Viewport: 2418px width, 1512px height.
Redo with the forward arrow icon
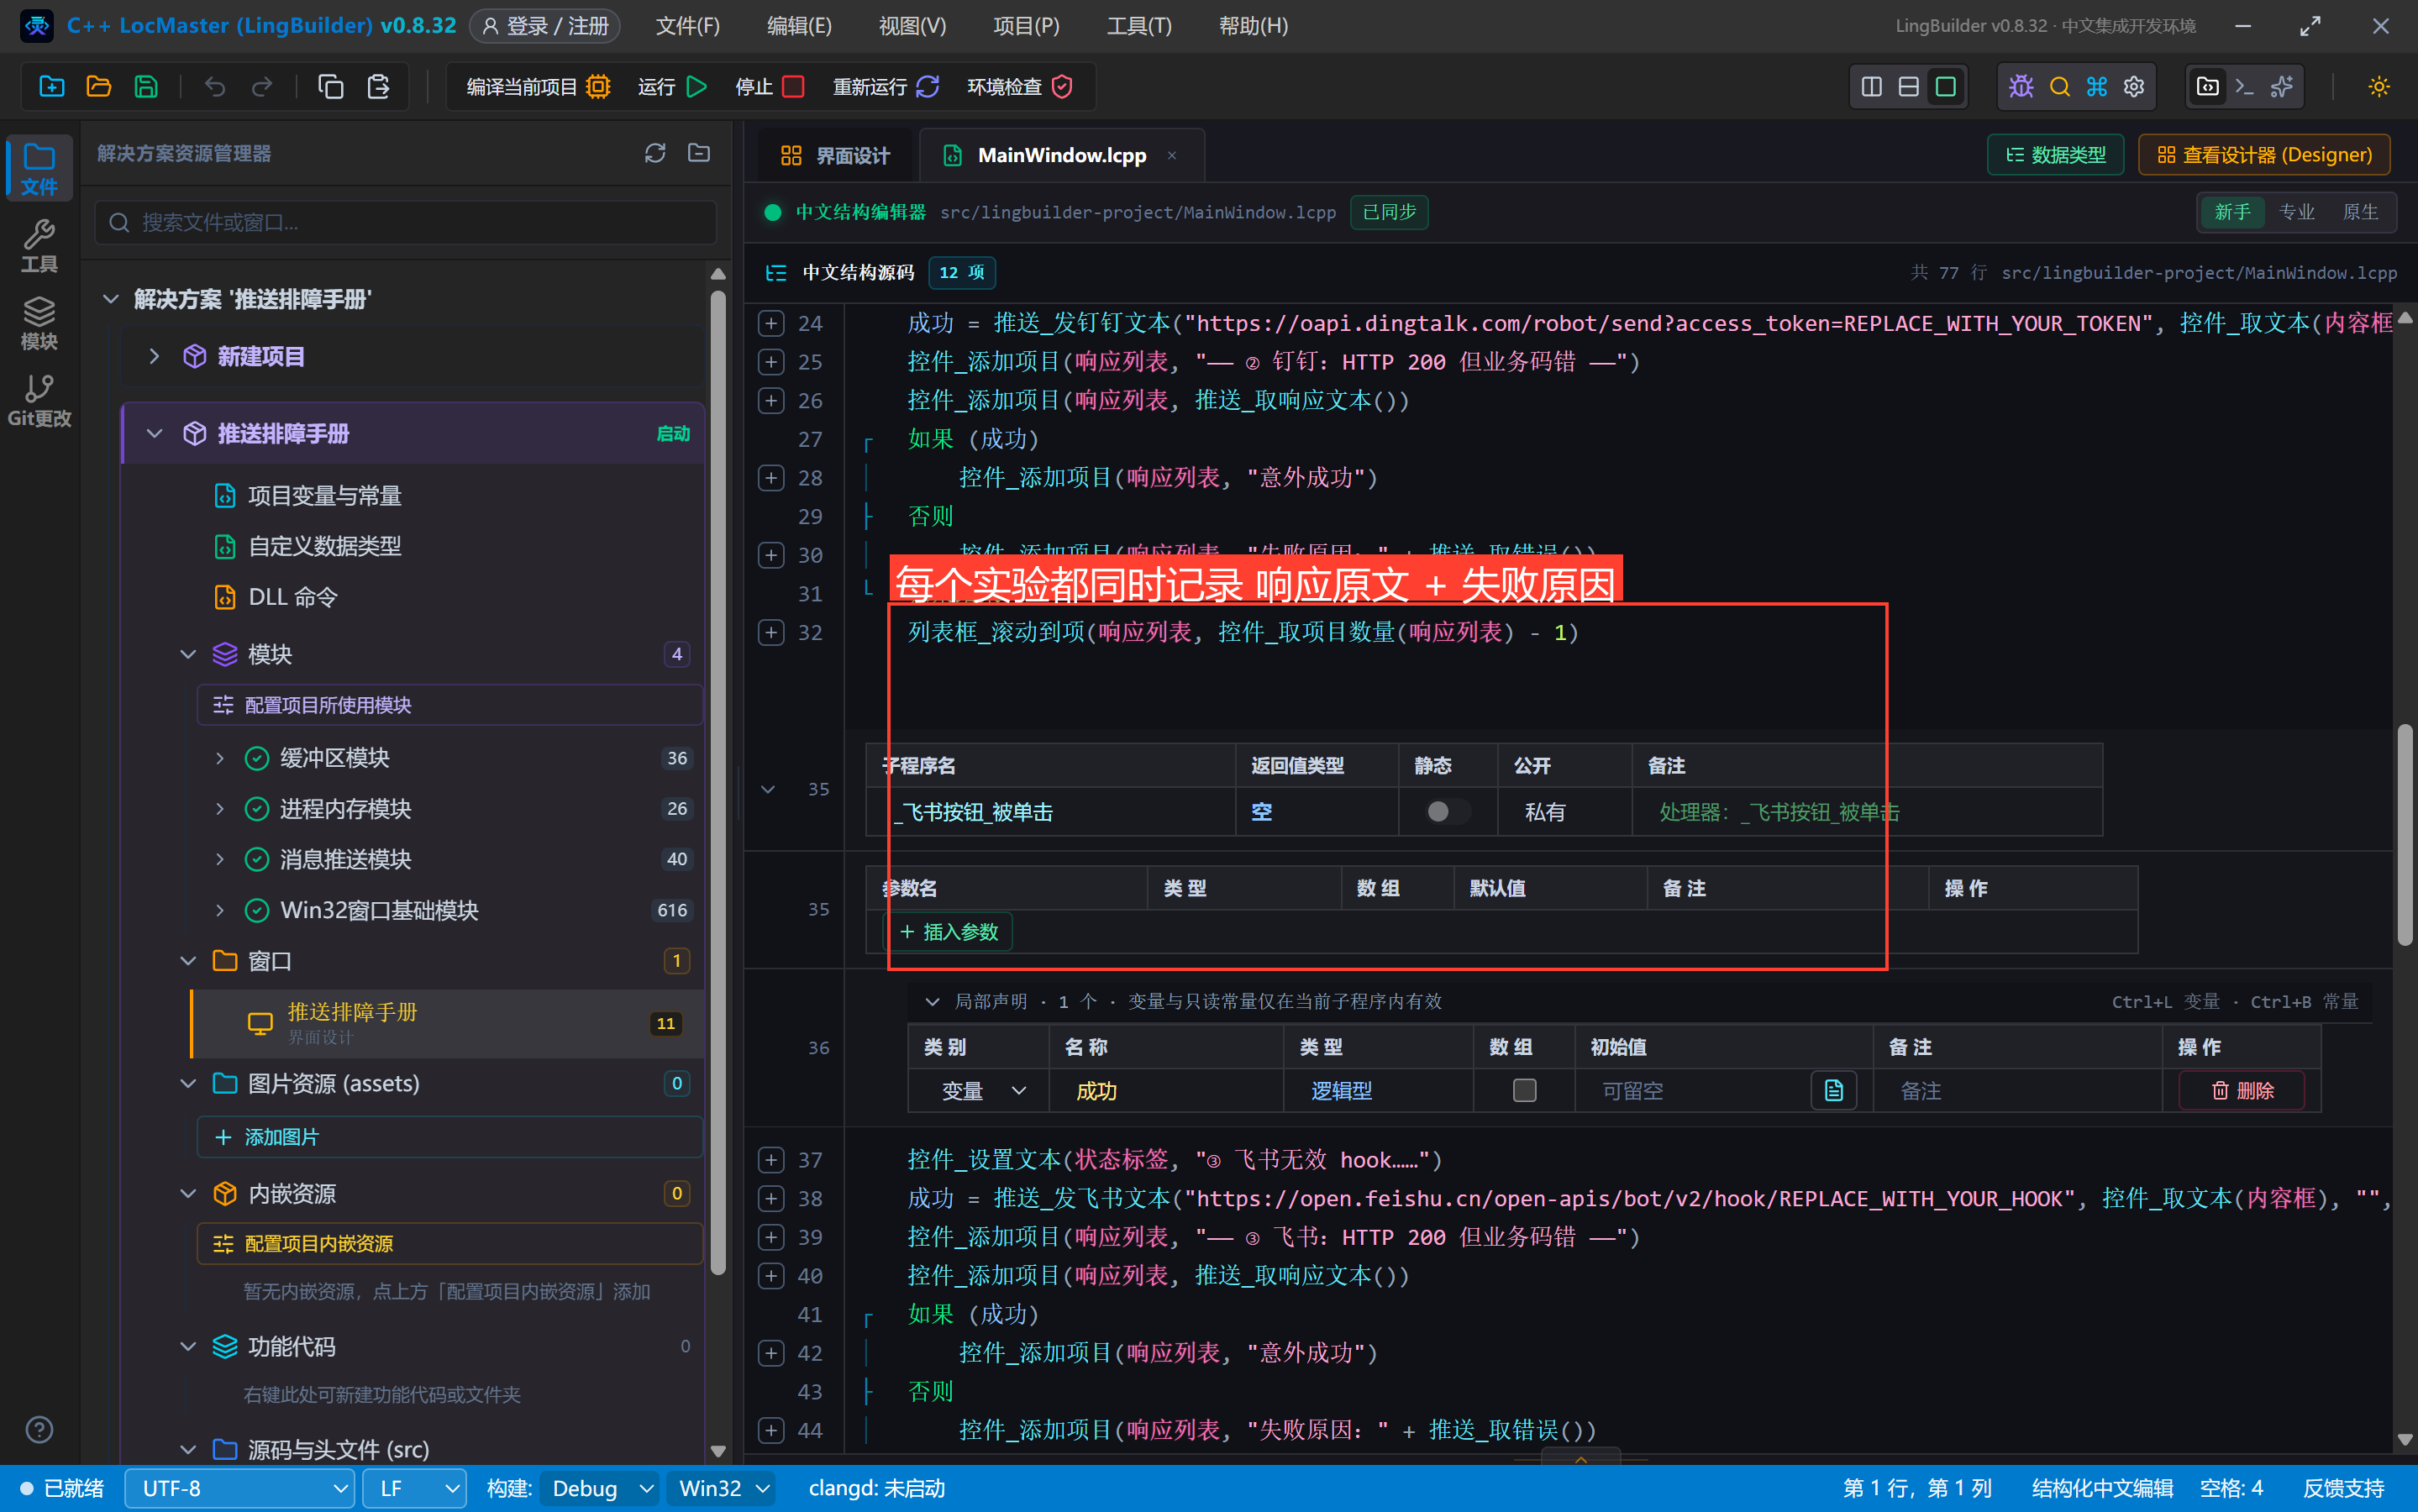[262, 87]
